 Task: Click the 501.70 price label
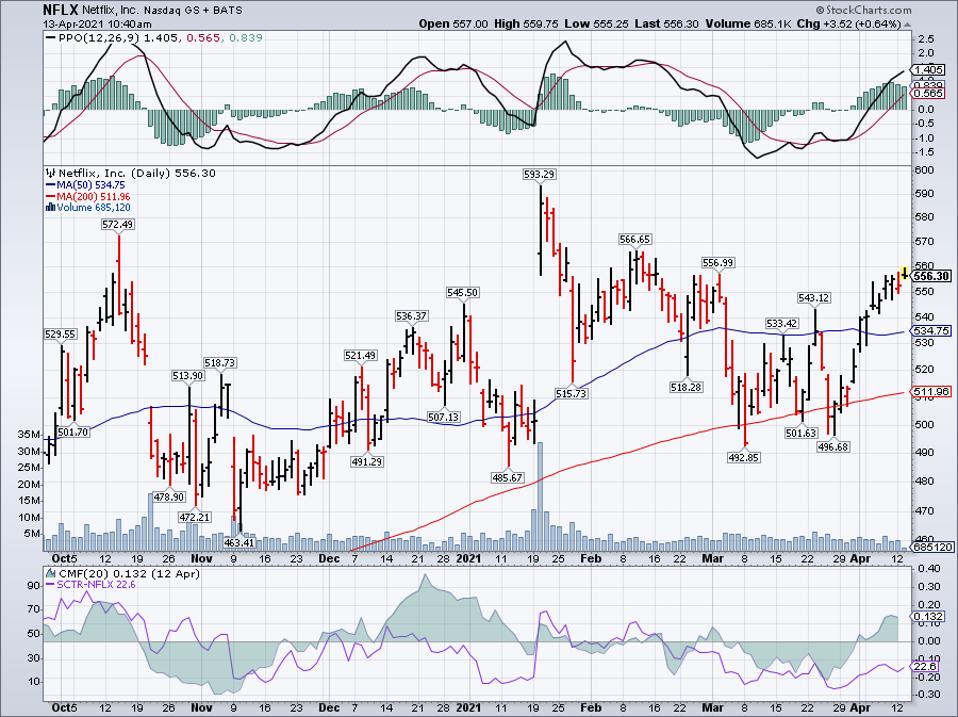[x=73, y=432]
